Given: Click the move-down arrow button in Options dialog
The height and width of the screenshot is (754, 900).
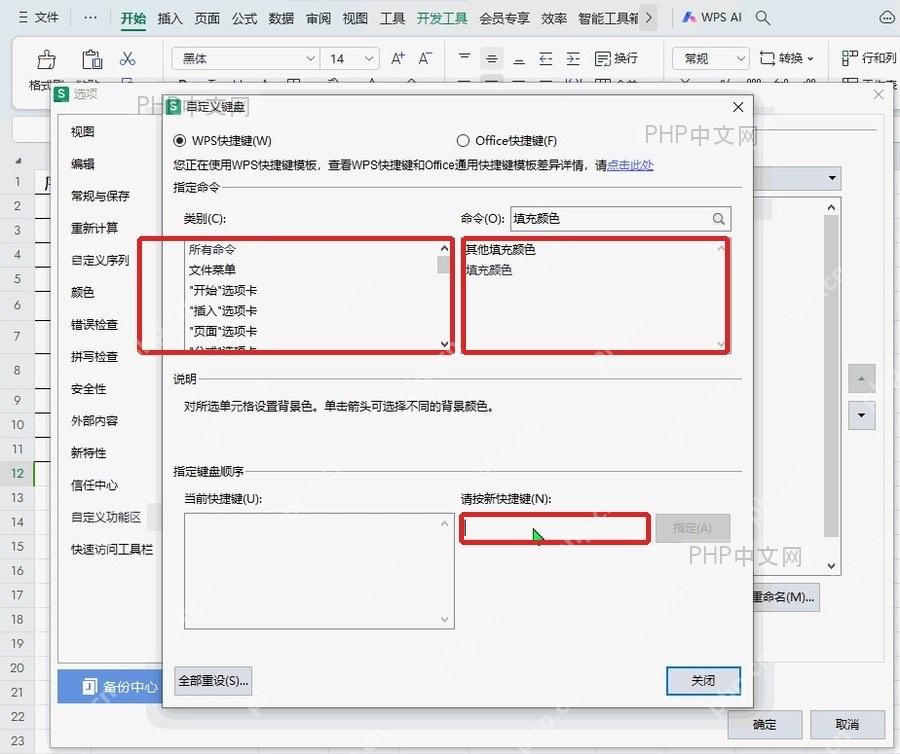Looking at the screenshot, I should (x=862, y=415).
